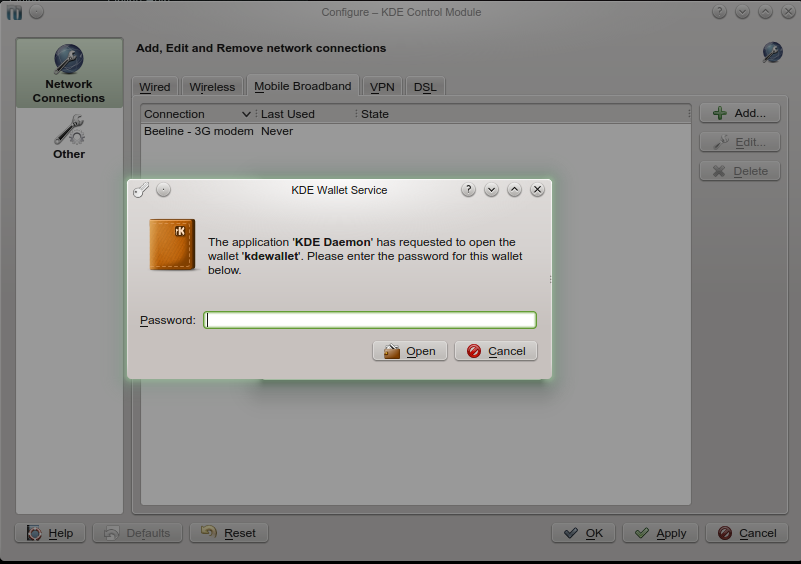Close the Configure KDE Control Module window

[x=788, y=12]
